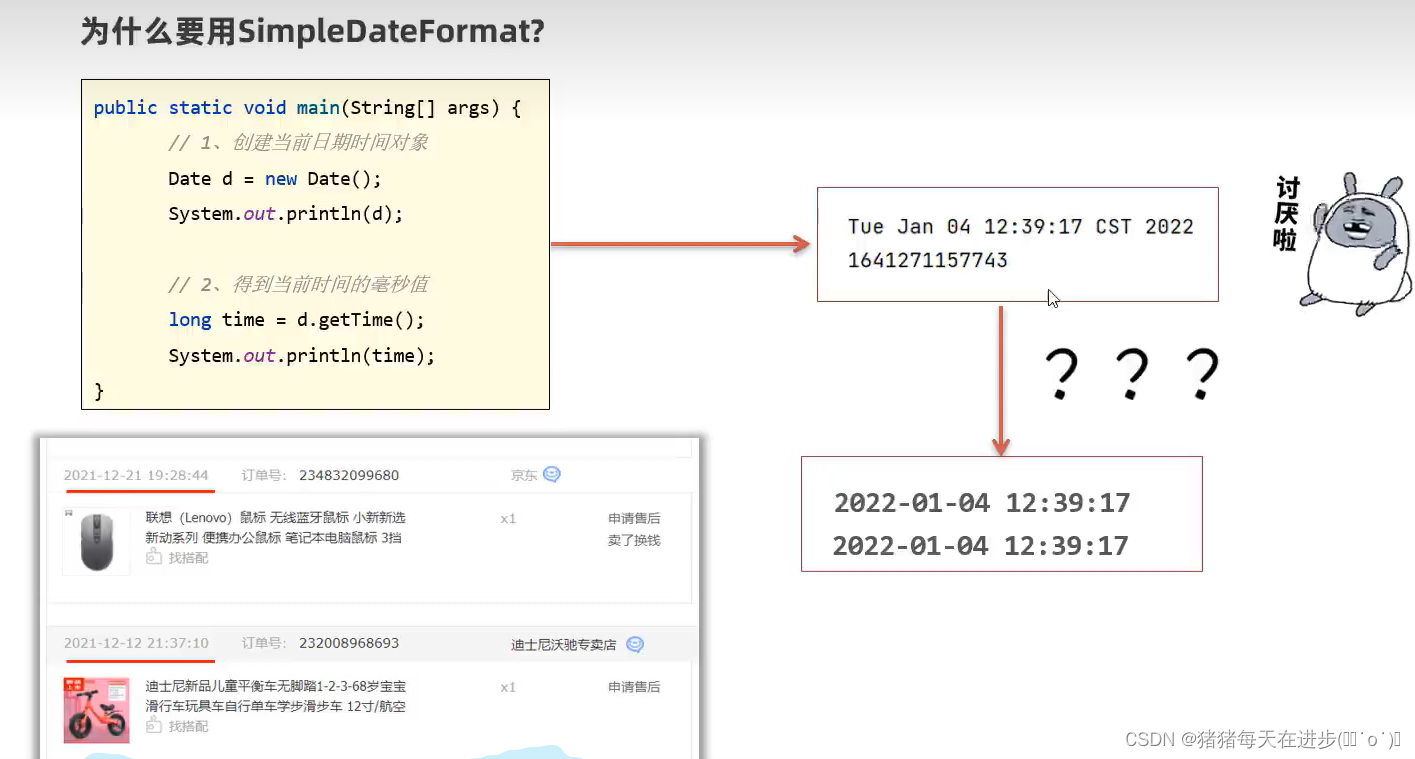
Task: Open the 京东 store link
Action: [x=523, y=474]
